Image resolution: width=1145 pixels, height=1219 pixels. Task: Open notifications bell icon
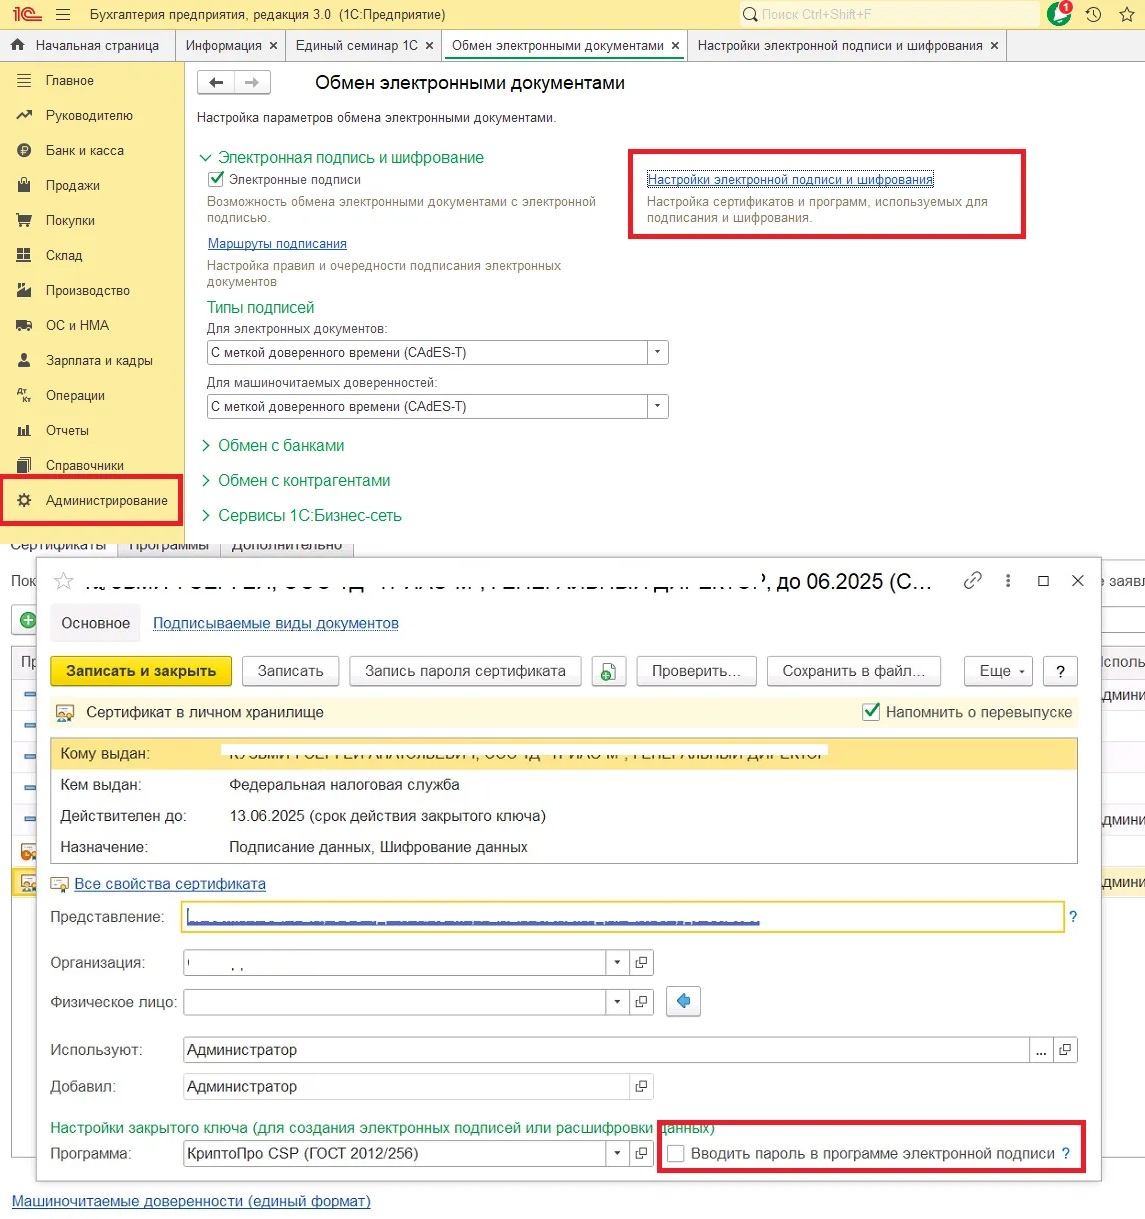1059,14
